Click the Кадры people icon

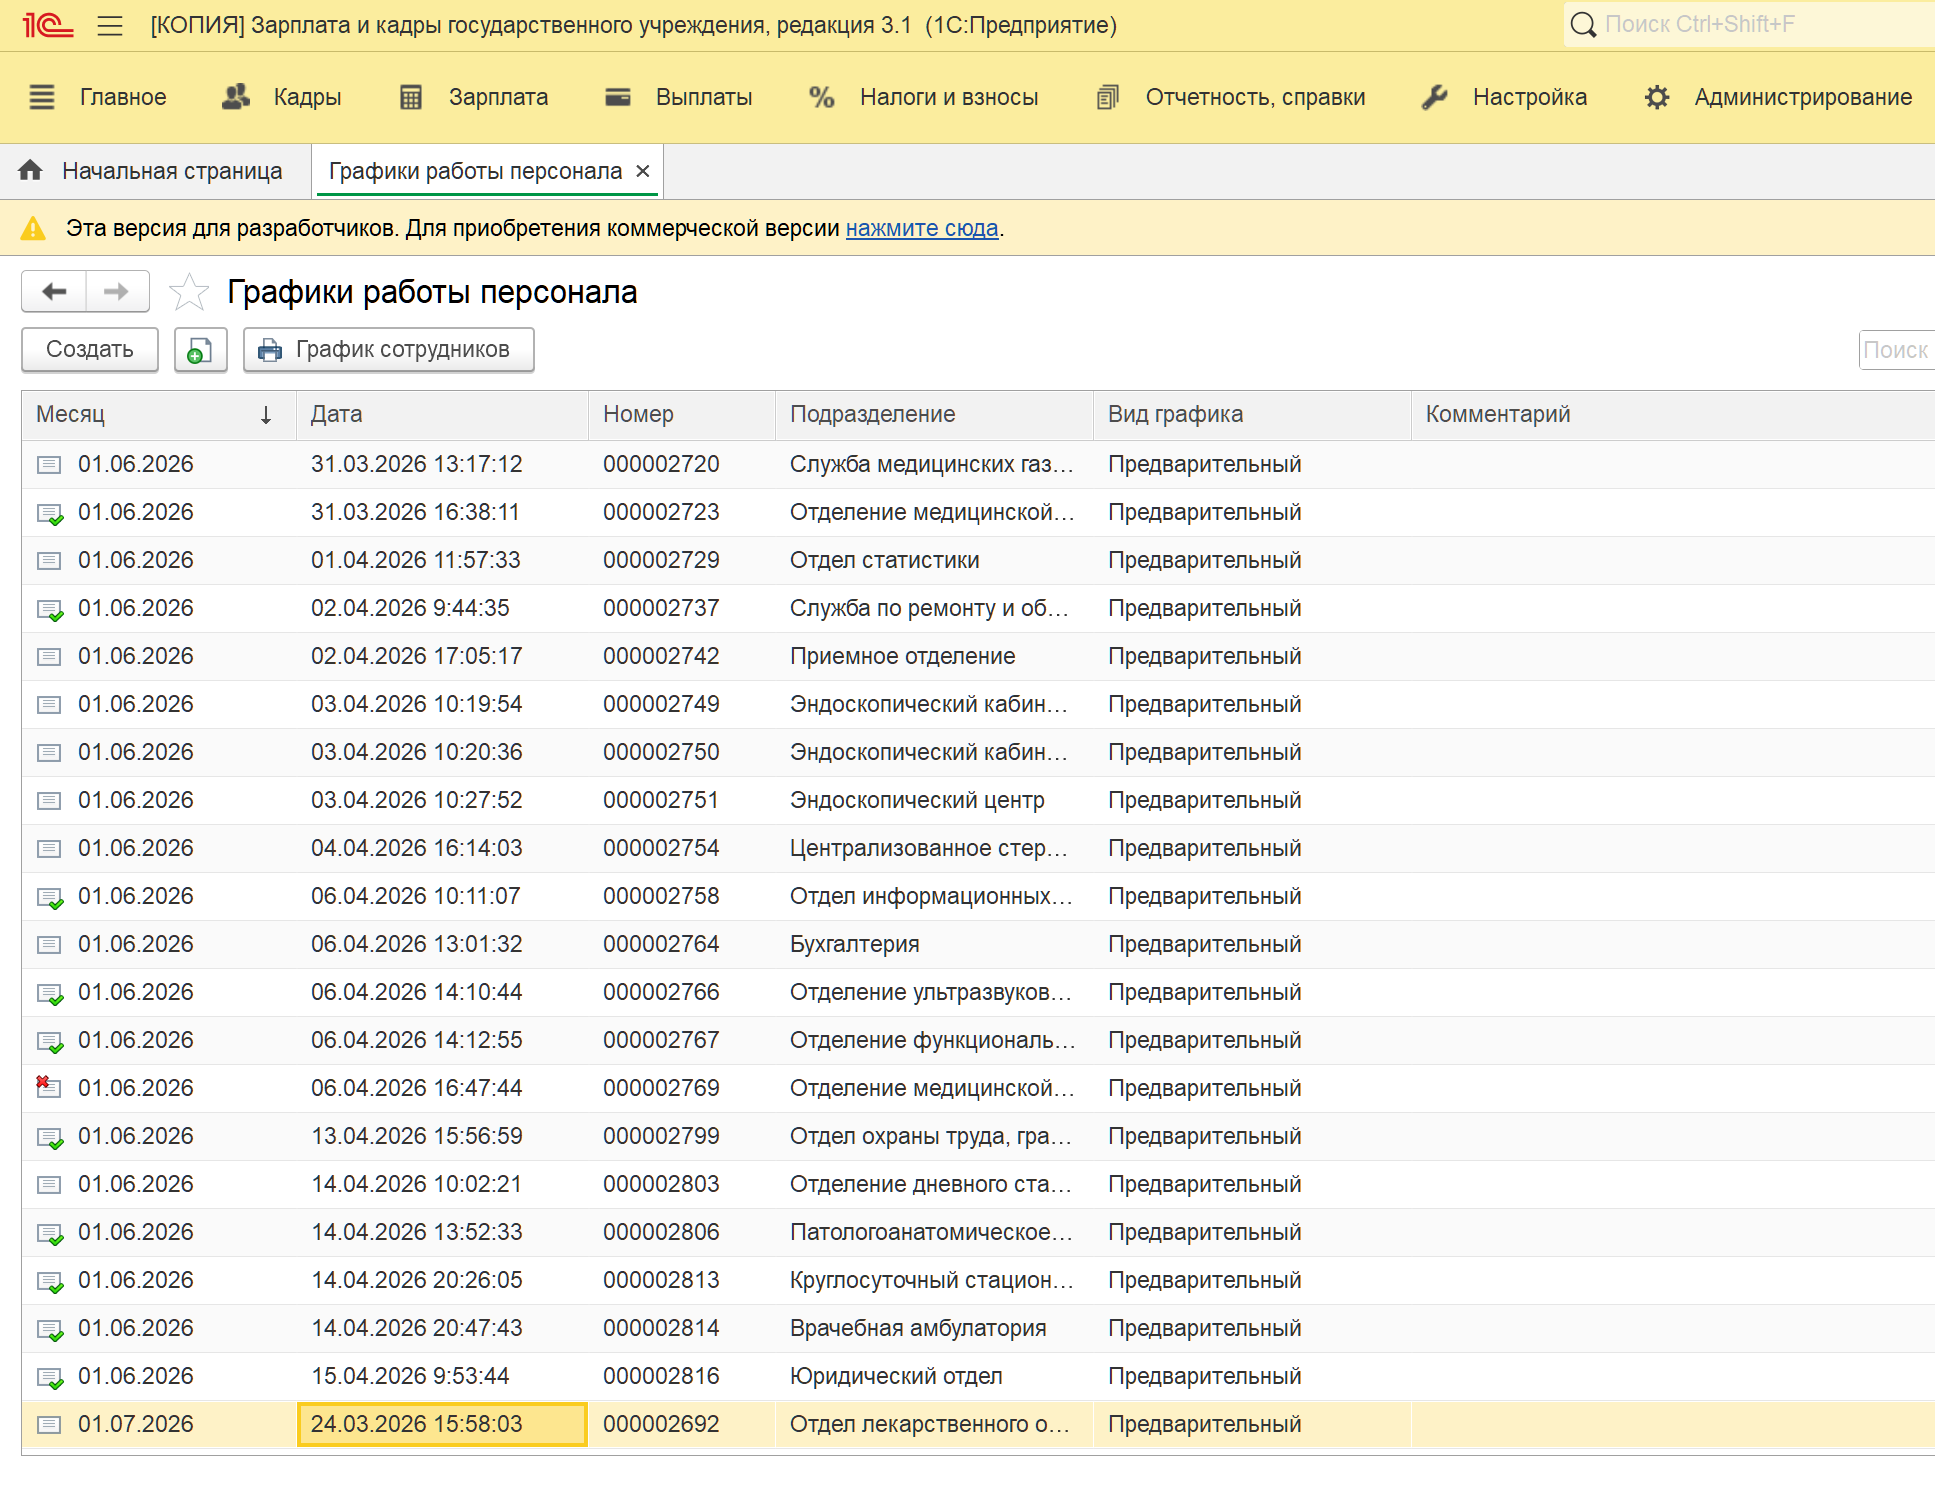click(236, 97)
